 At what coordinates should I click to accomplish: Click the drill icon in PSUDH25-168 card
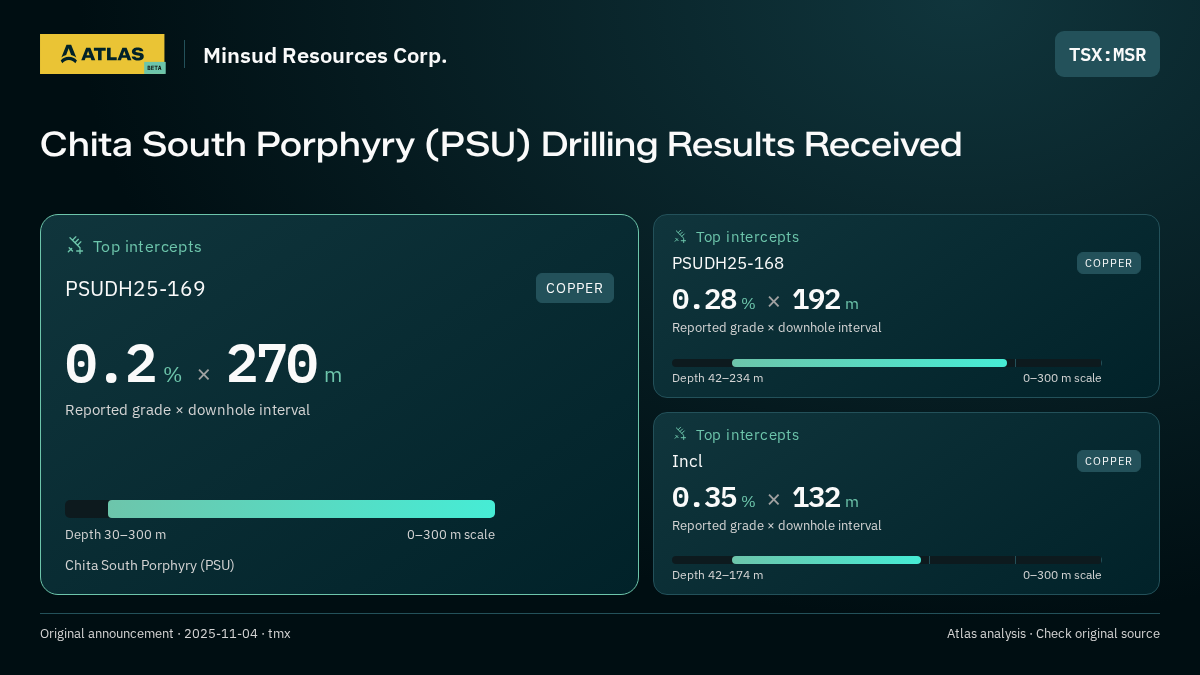click(680, 237)
